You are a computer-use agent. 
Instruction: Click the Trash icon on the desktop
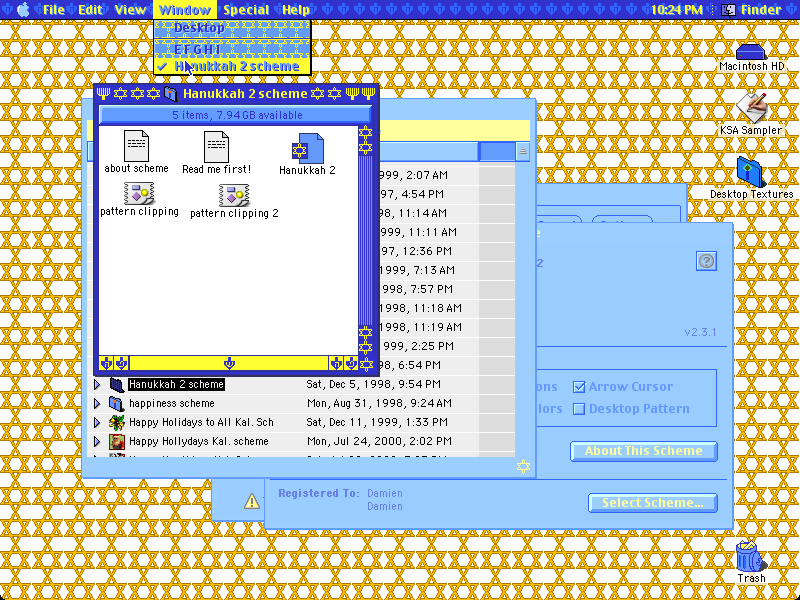point(751,557)
